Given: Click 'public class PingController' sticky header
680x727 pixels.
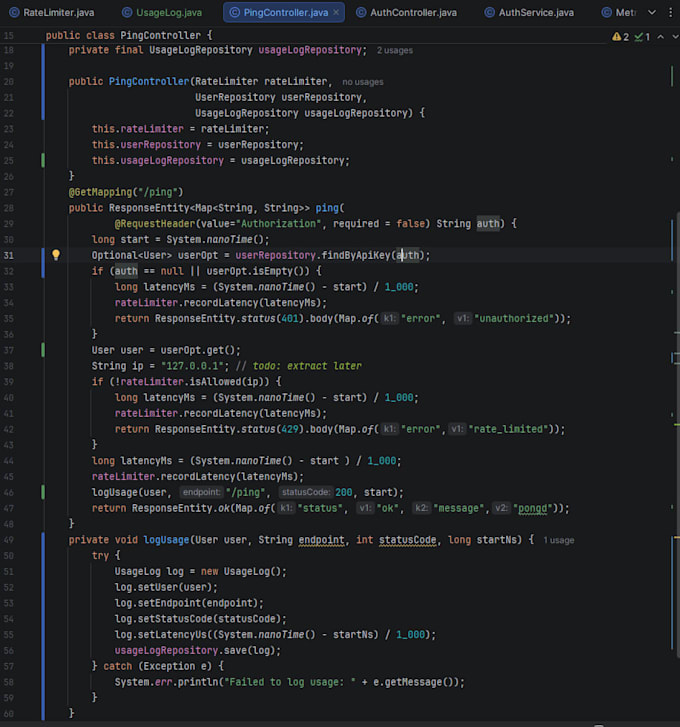Looking at the screenshot, I should point(129,35).
